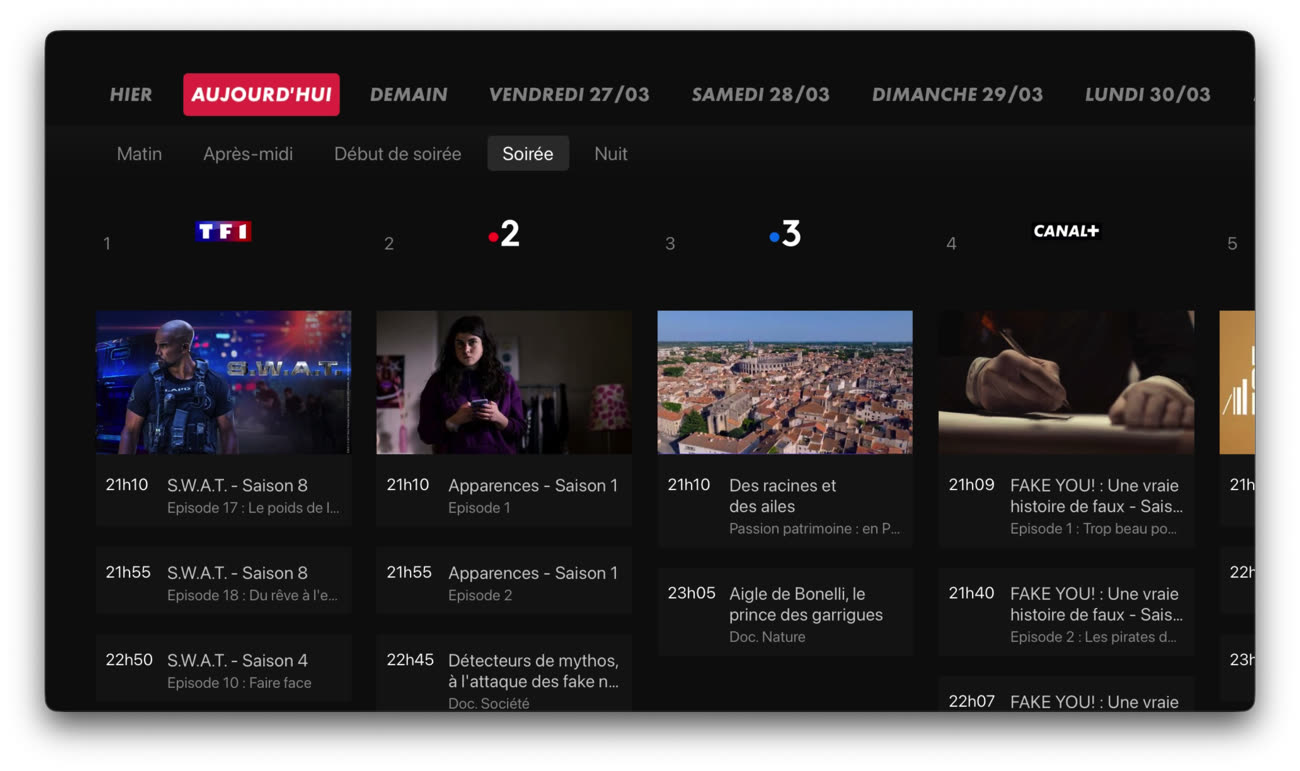The width and height of the screenshot is (1300, 771).
Task: Open the VENDREDI 27/03 schedule
Action: 569,95
